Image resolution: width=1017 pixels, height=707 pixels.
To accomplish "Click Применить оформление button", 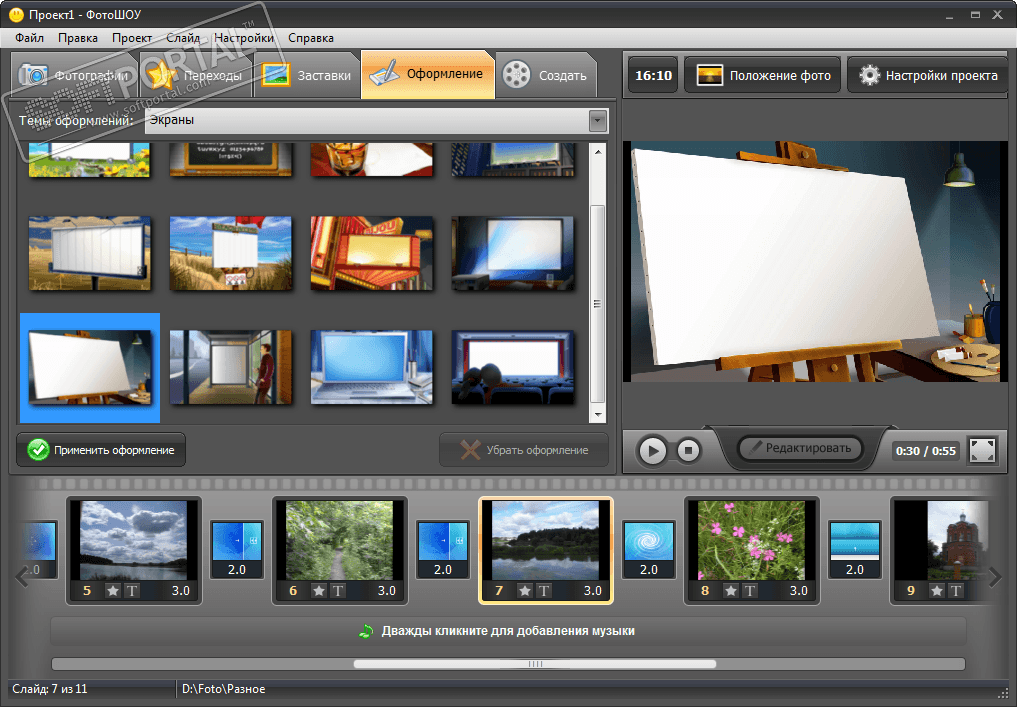I will (x=101, y=449).
